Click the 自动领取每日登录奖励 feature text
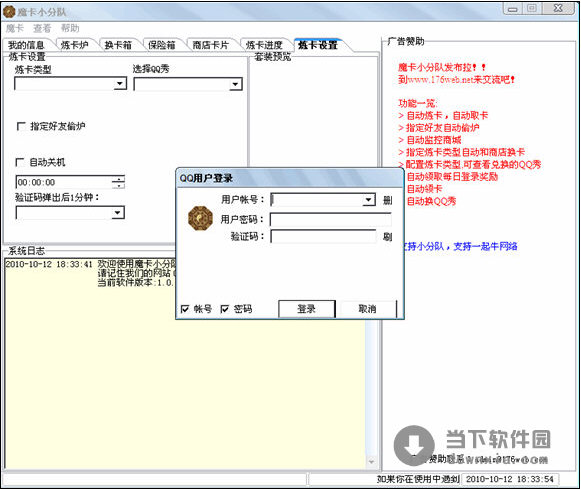Viewport: 581px width, 490px height. 452,176
